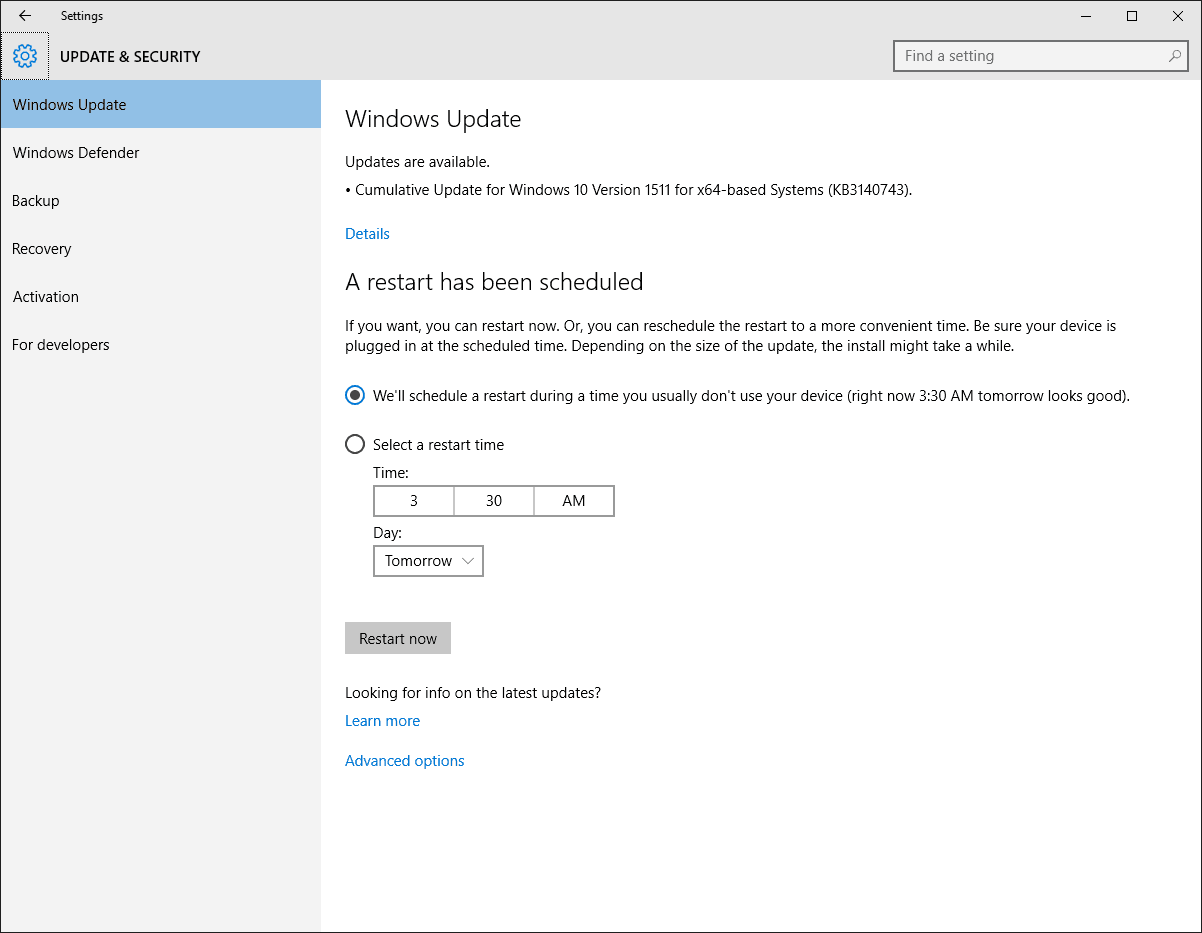Open Advanced options link
The image size is (1202, 933).
point(405,761)
